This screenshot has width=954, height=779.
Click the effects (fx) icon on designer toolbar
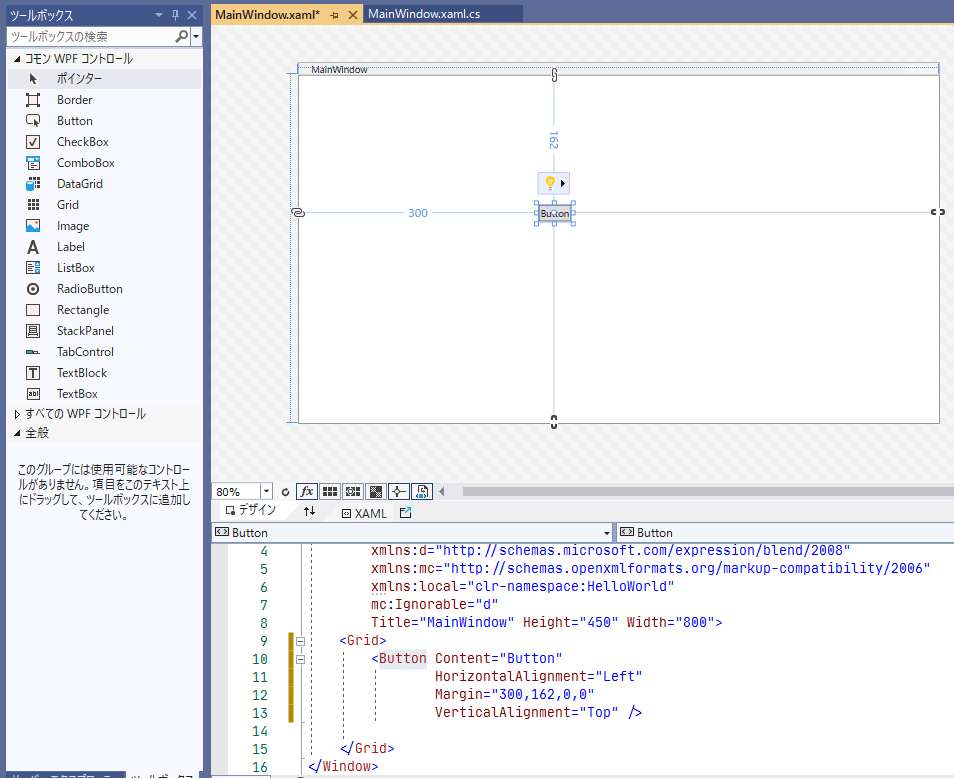click(x=306, y=491)
